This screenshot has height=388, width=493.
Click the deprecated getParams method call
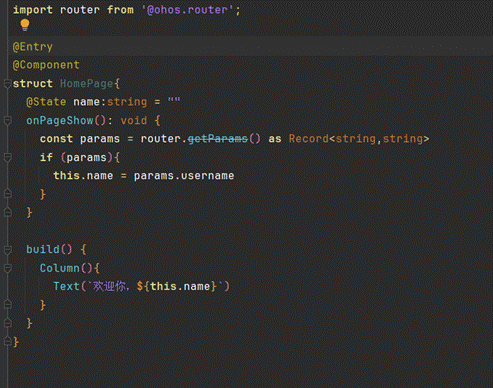tap(218, 139)
